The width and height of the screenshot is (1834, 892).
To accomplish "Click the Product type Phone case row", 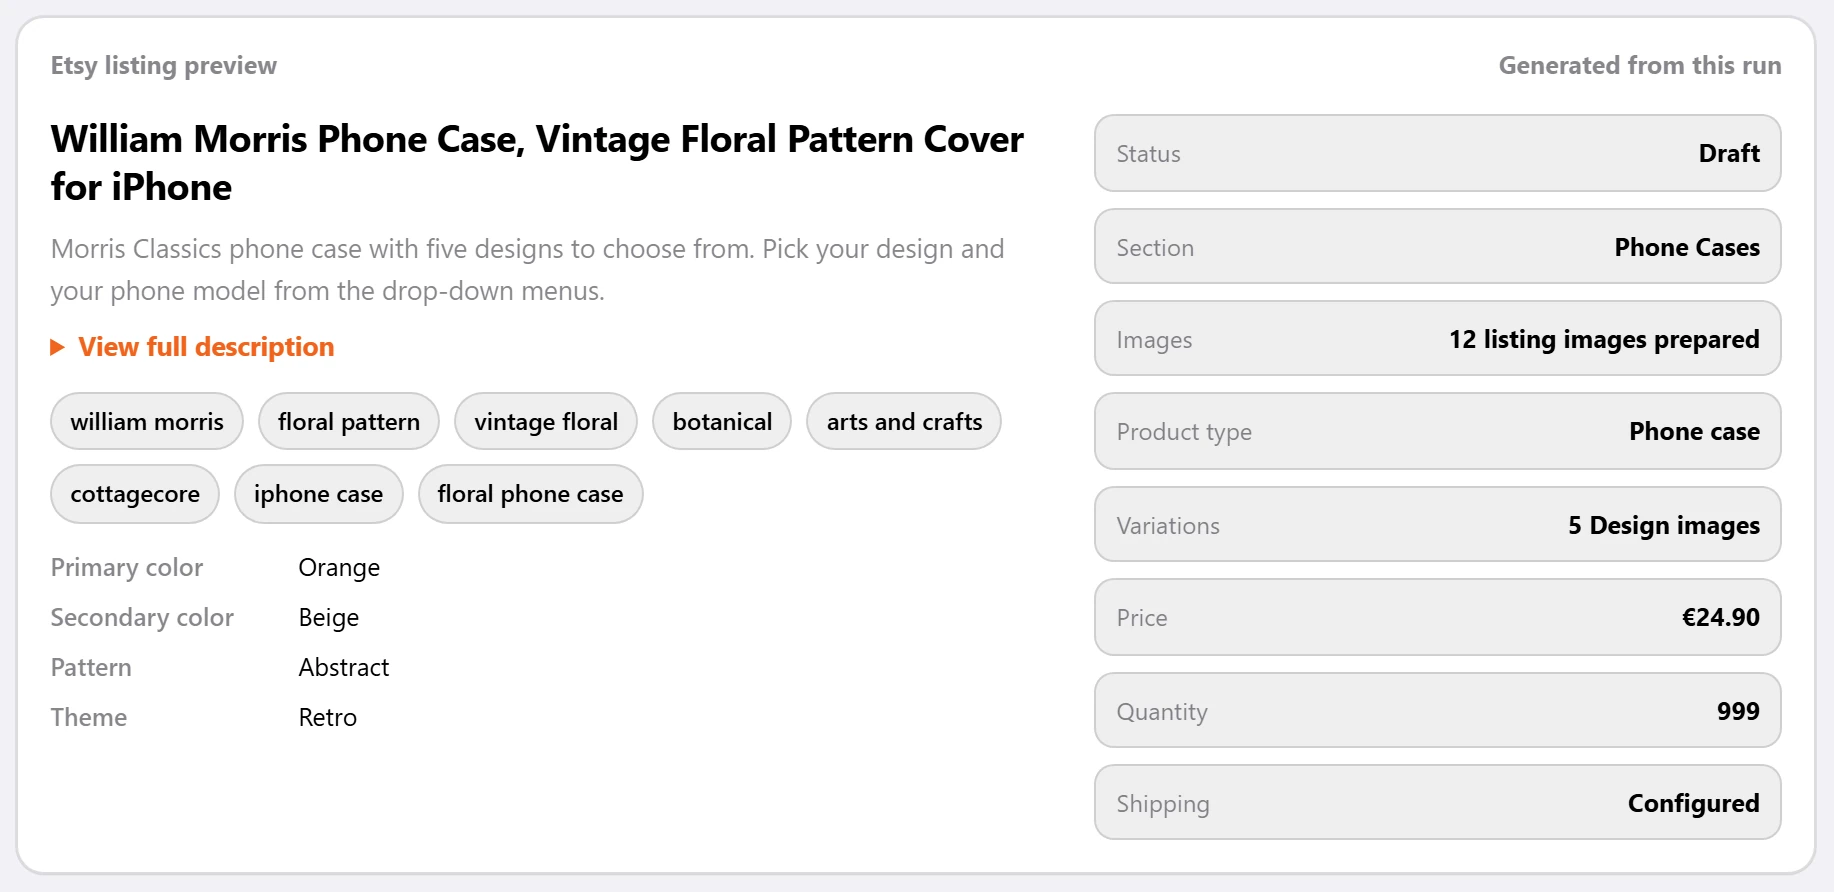I will pos(1438,431).
